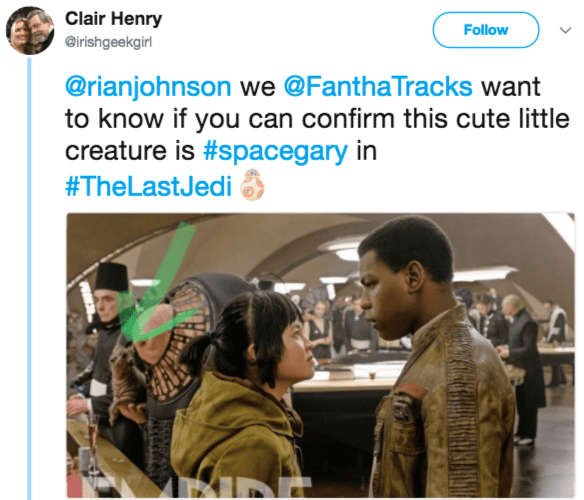The image size is (584, 500).
Task: Open the #spacegary hashtag
Action: [276, 152]
